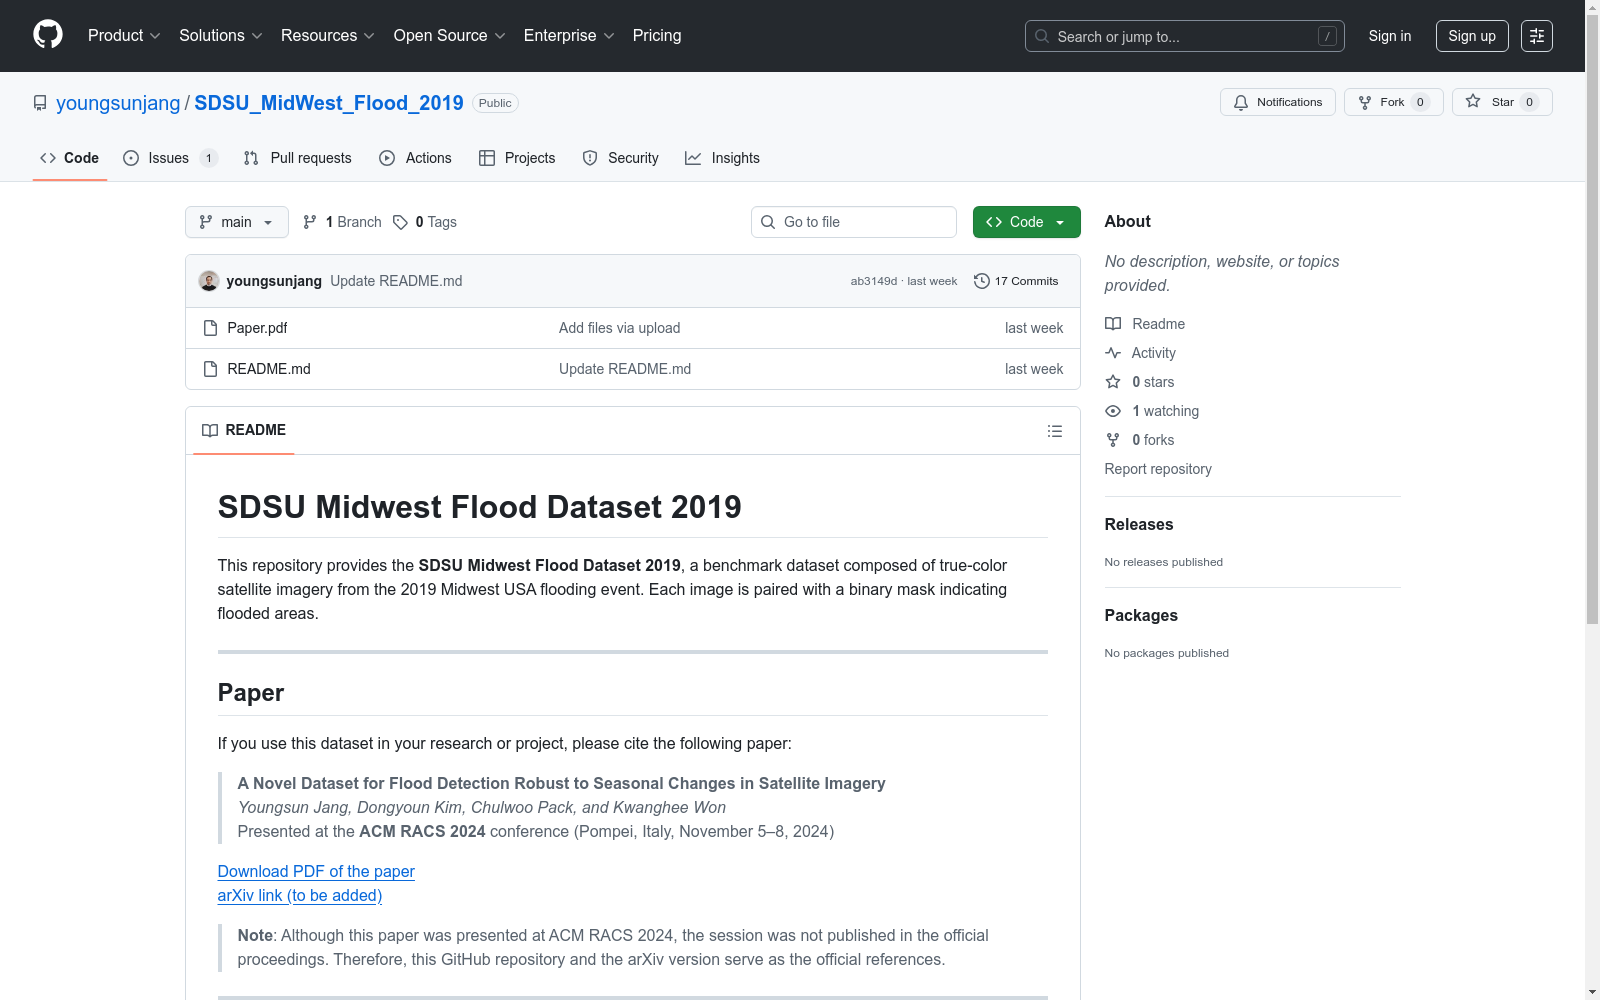Open the Update README.md latest commit message
Image resolution: width=1600 pixels, height=1000 pixels.
coord(396,281)
